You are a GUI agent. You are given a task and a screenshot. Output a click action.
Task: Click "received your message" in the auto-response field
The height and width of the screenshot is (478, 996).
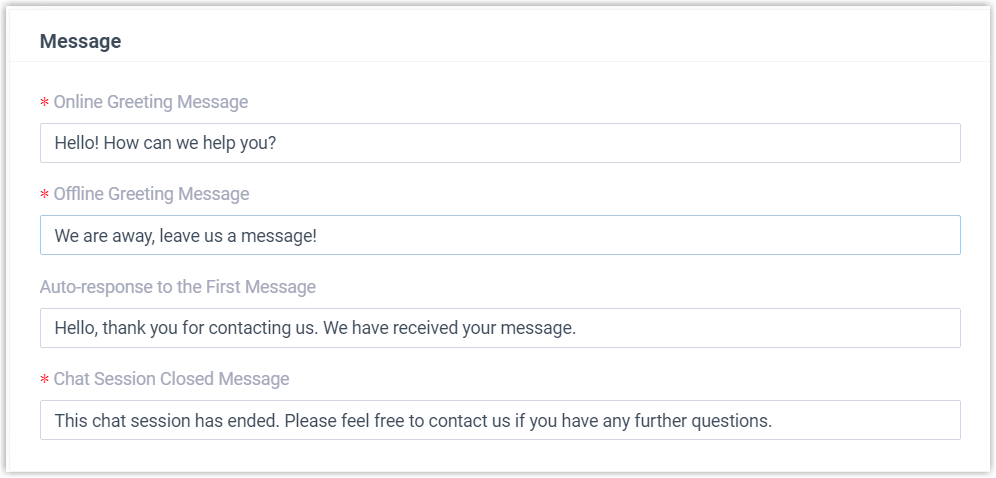click(x=485, y=328)
